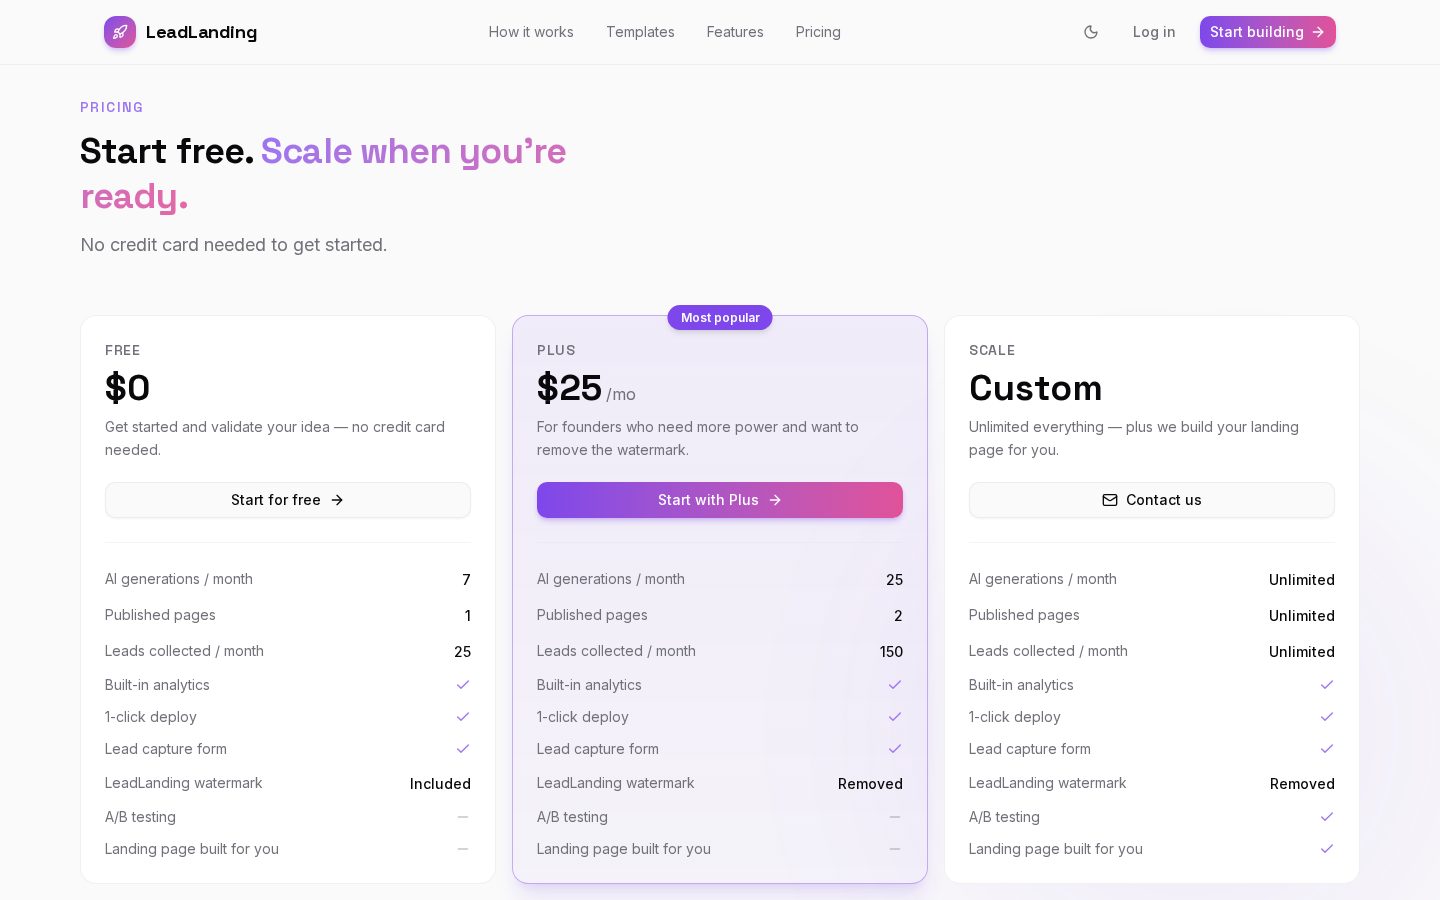
Task: Click the SCALE plan label
Action: tap(992, 350)
